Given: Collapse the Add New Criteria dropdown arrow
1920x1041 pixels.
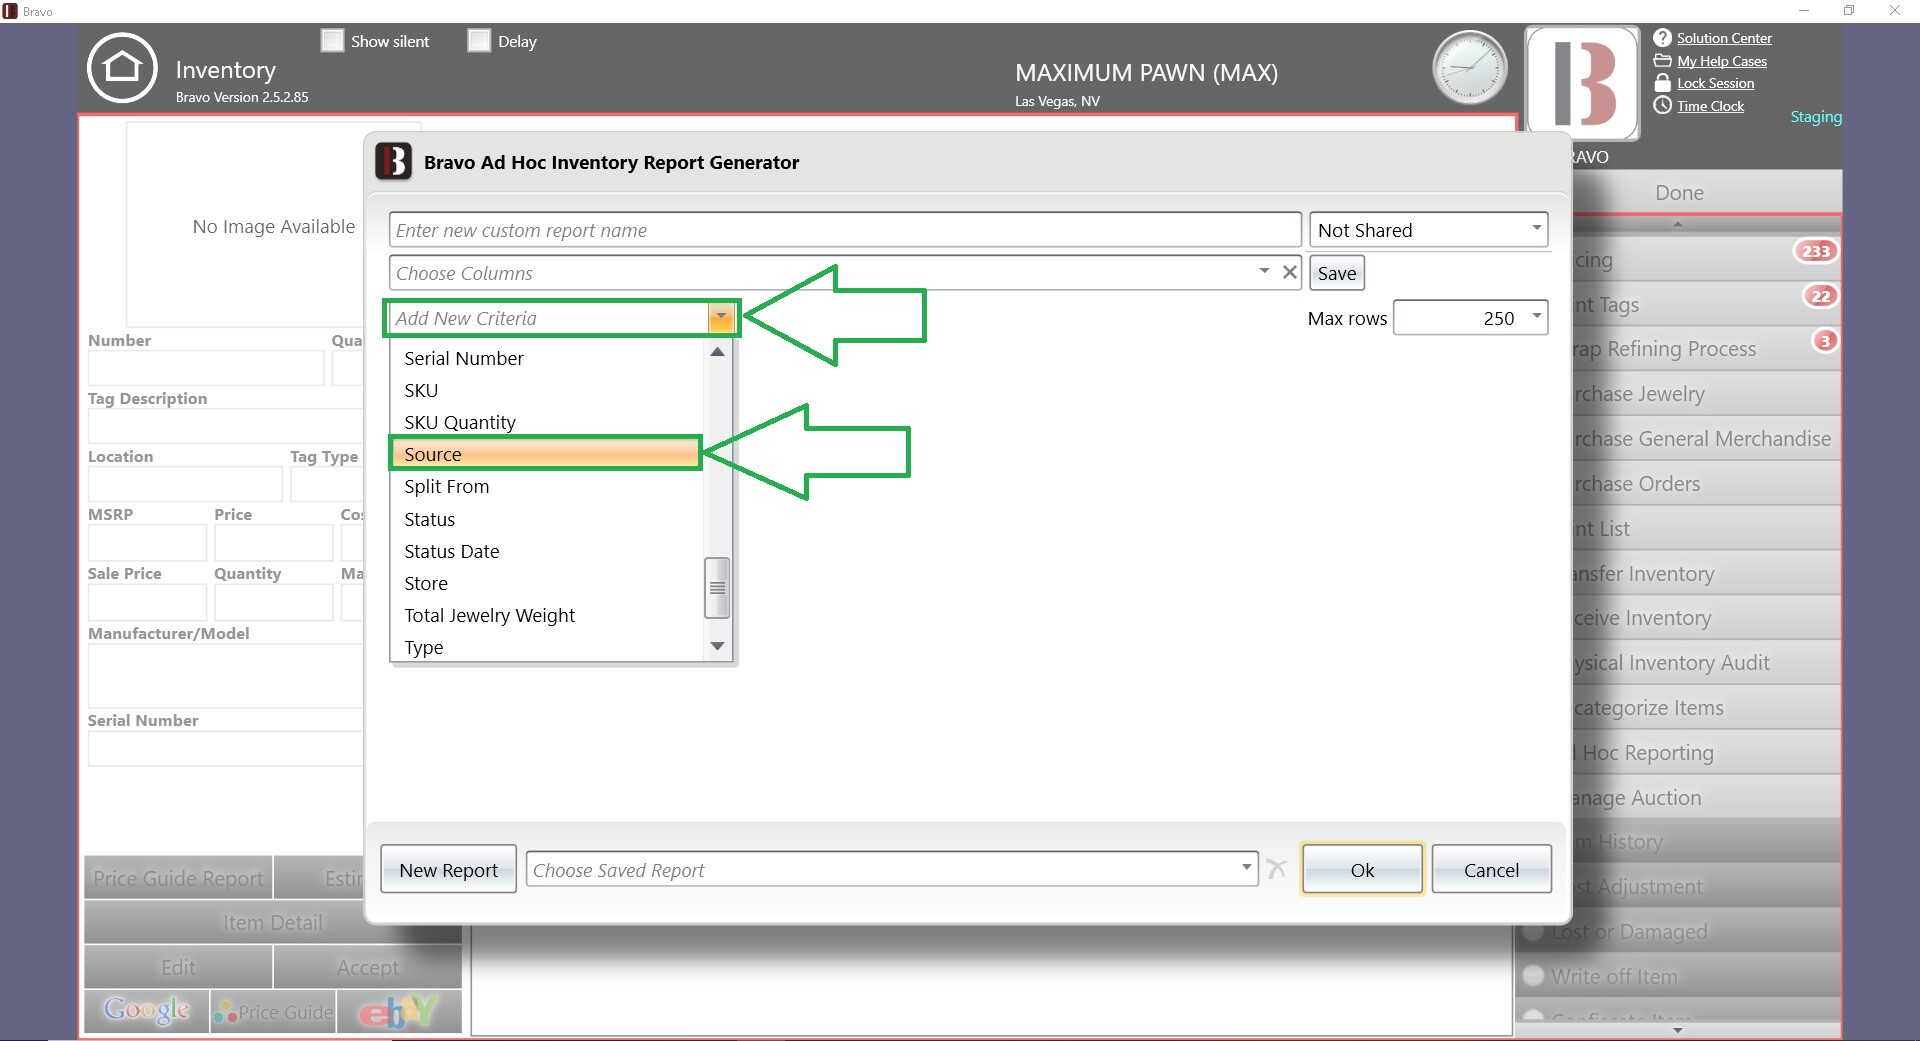Looking at the screenshot, I should pos(720,318).
